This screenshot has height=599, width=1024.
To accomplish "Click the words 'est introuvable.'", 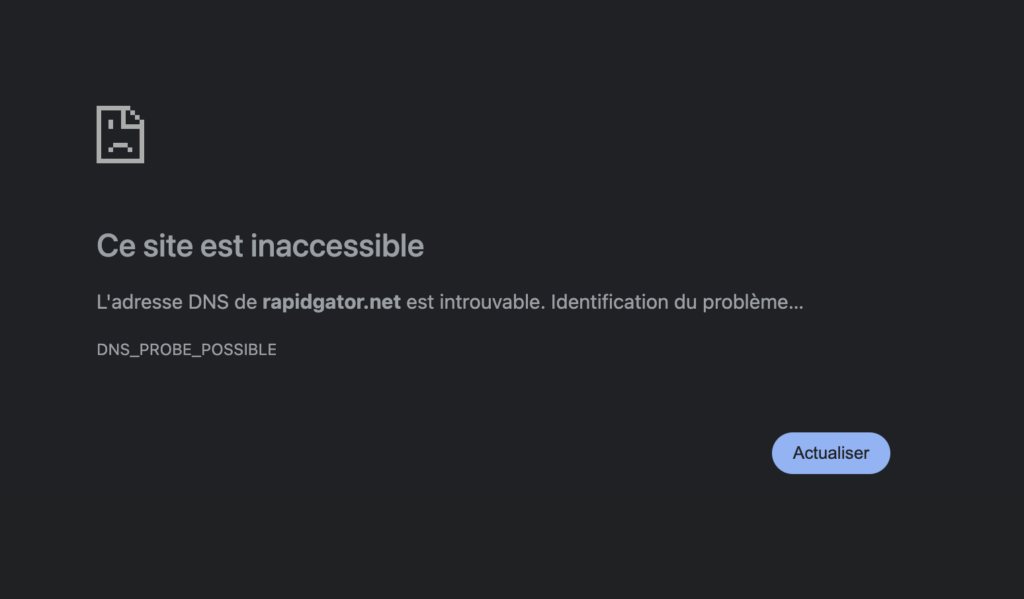I will (x=475, y=302).
